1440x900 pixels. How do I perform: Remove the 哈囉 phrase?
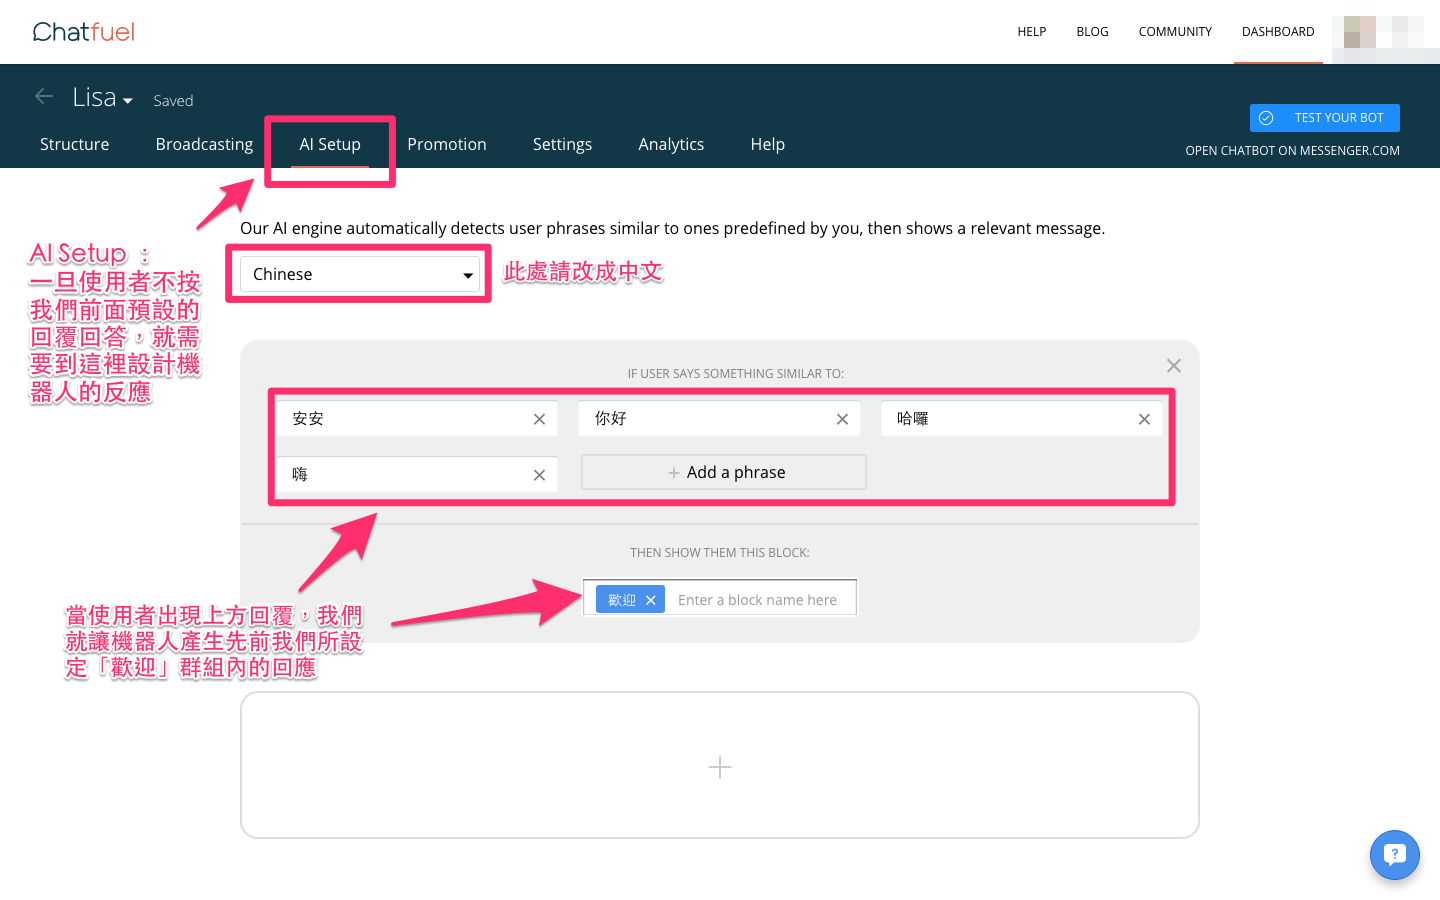[x=1144, y=419]
